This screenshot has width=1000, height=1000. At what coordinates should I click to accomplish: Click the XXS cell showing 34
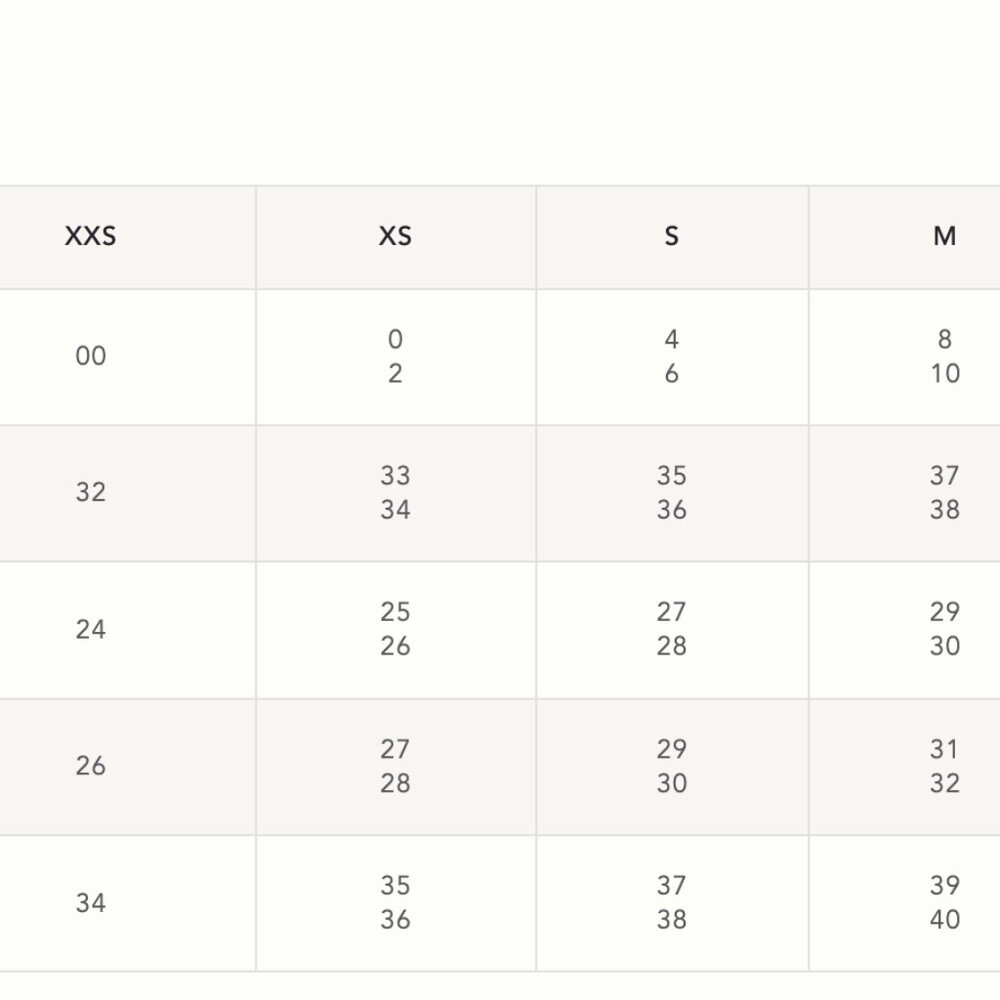point(91,903)
